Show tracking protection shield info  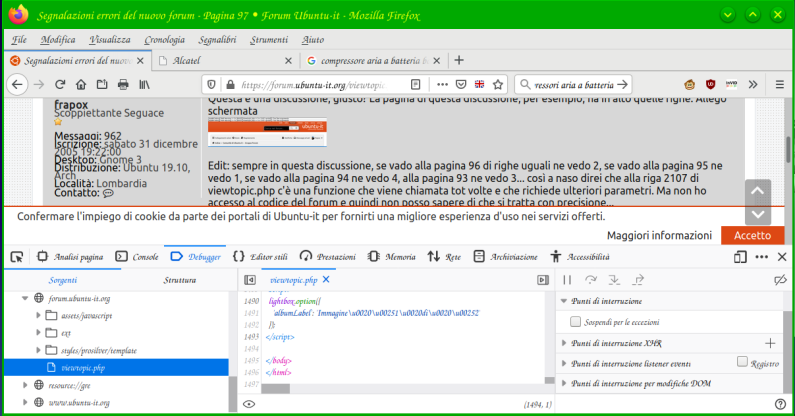point(211,85)
